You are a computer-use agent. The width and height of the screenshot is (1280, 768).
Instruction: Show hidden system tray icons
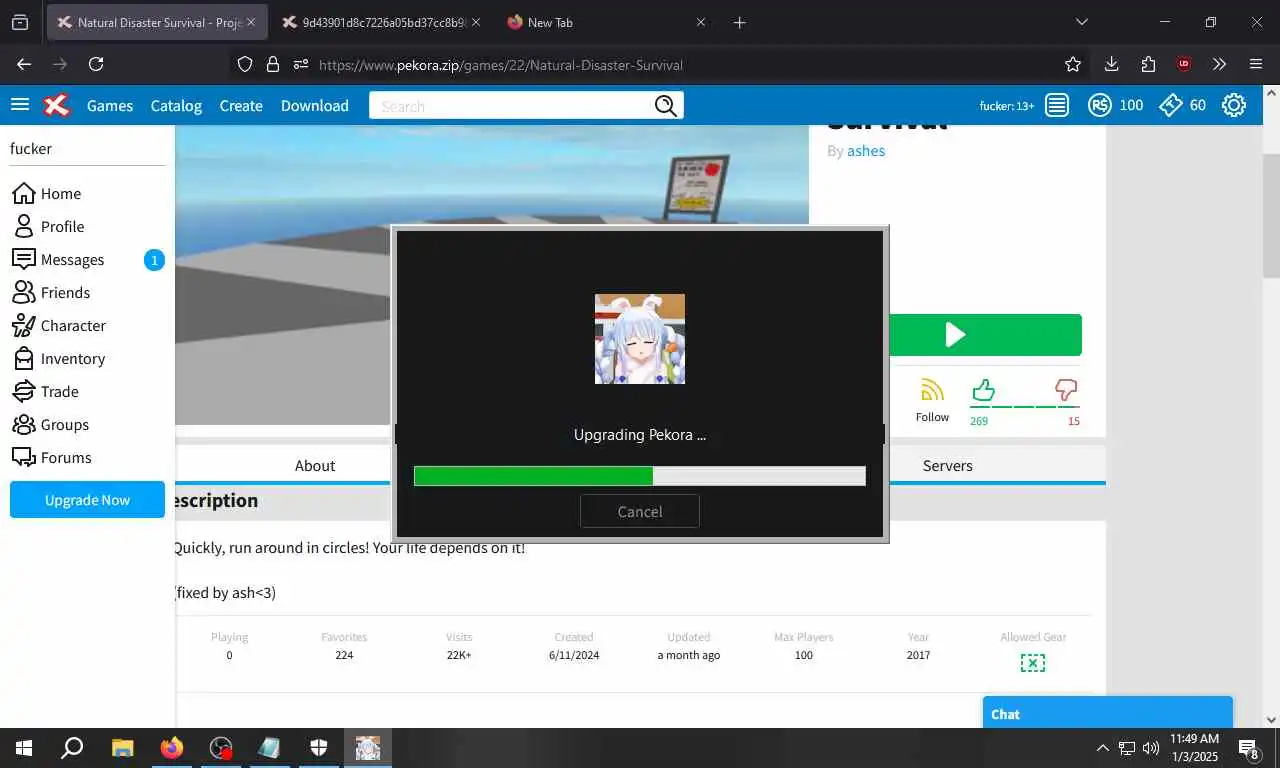(x=1103, y=747)
